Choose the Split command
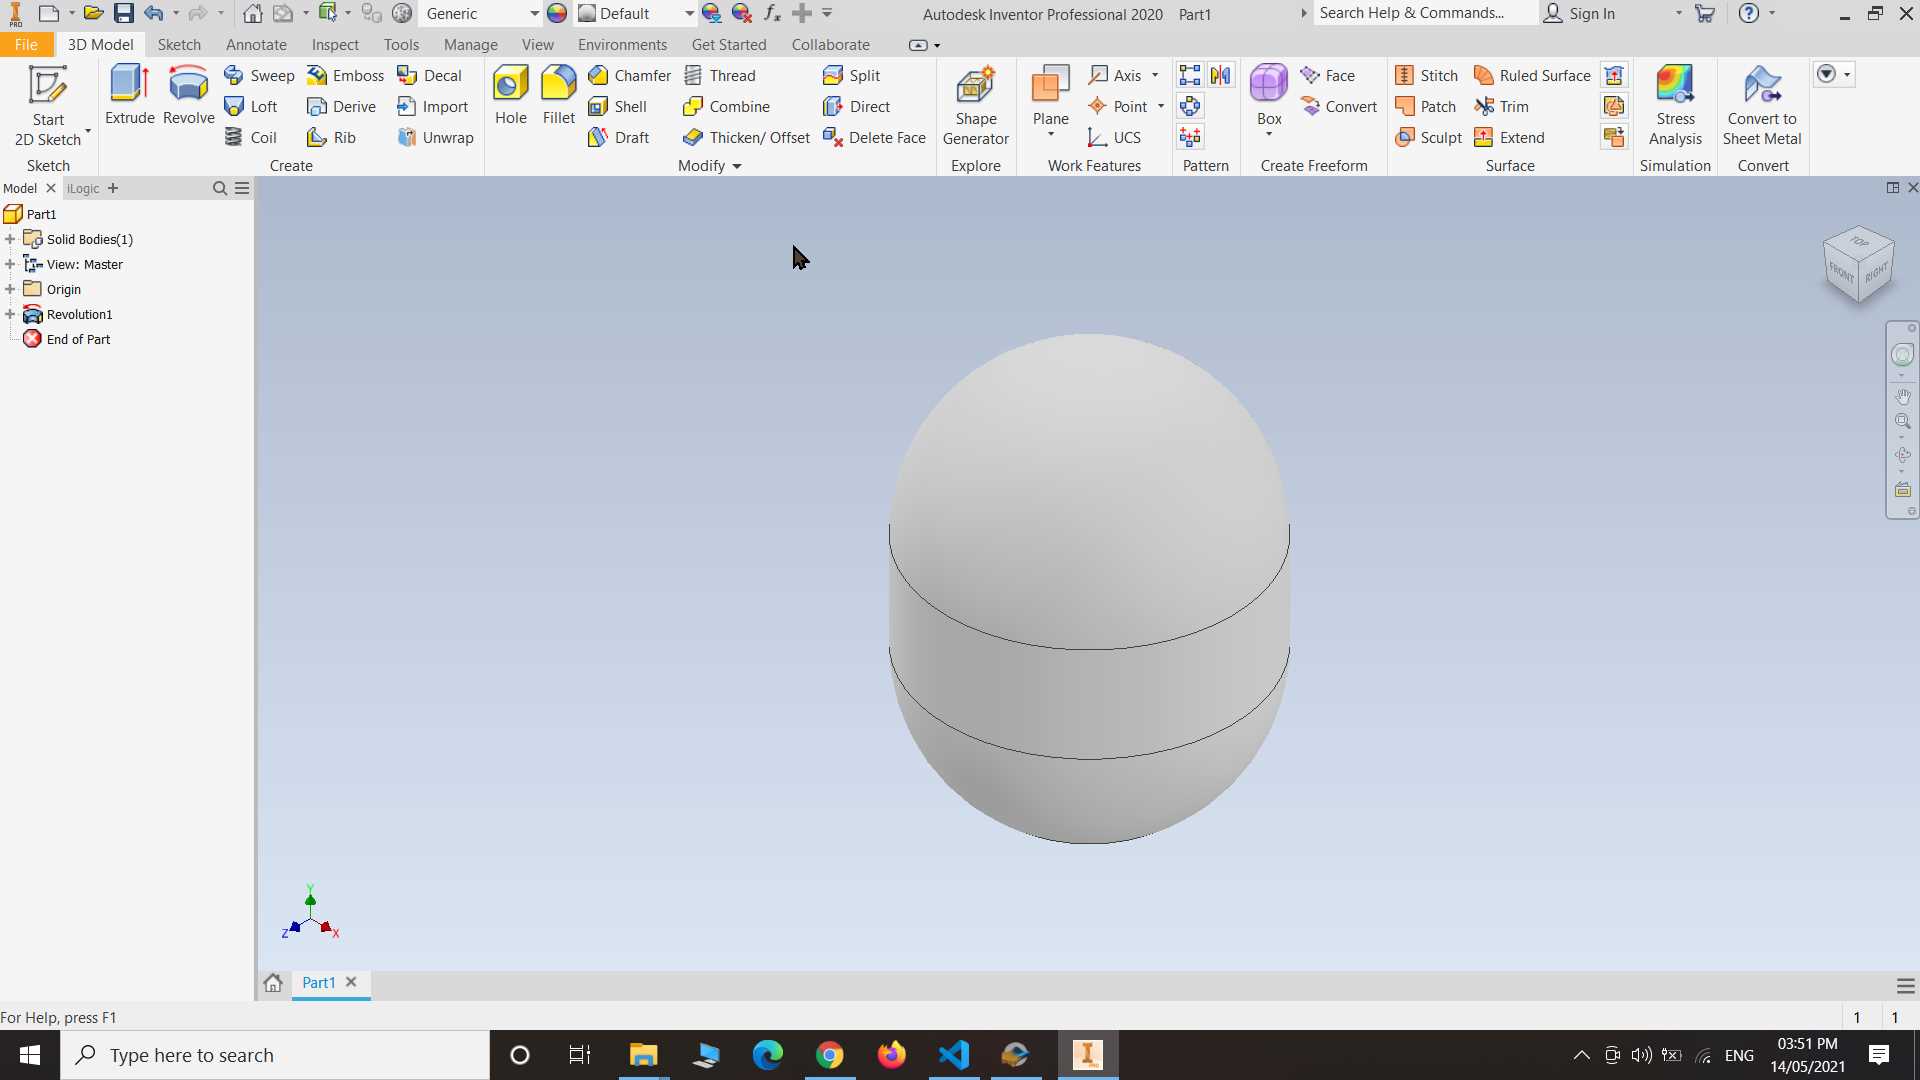The height and width of the screenshot is (1080, 1920). [851, 76]
